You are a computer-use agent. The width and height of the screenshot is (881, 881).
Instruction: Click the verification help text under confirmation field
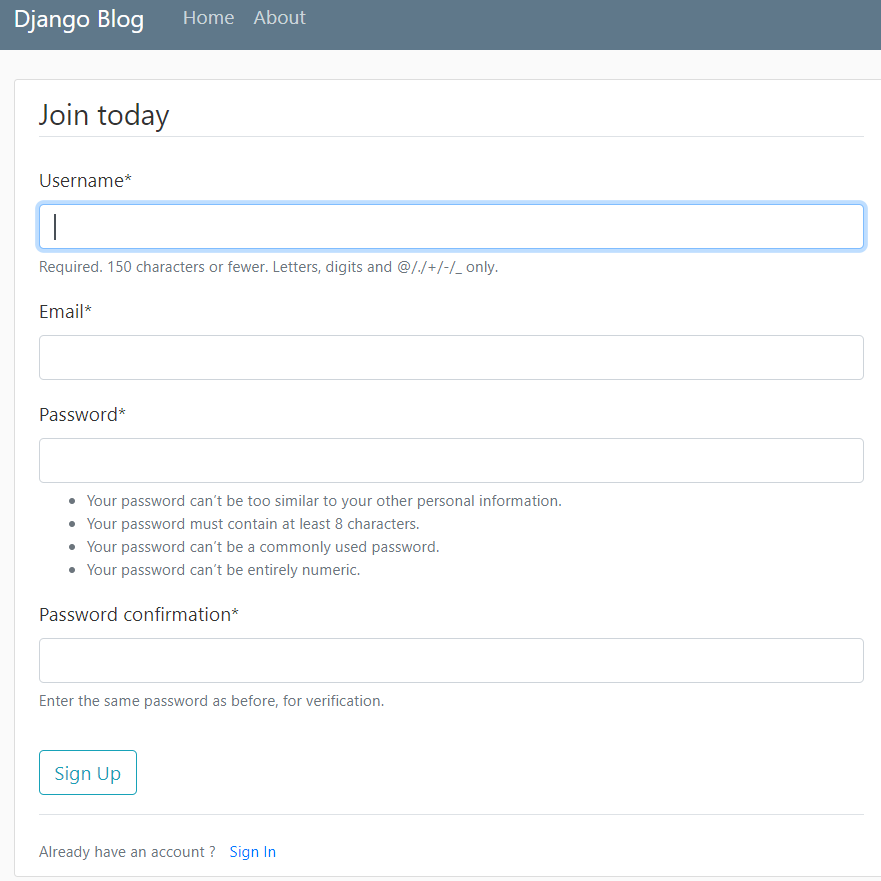click(211, 700)
